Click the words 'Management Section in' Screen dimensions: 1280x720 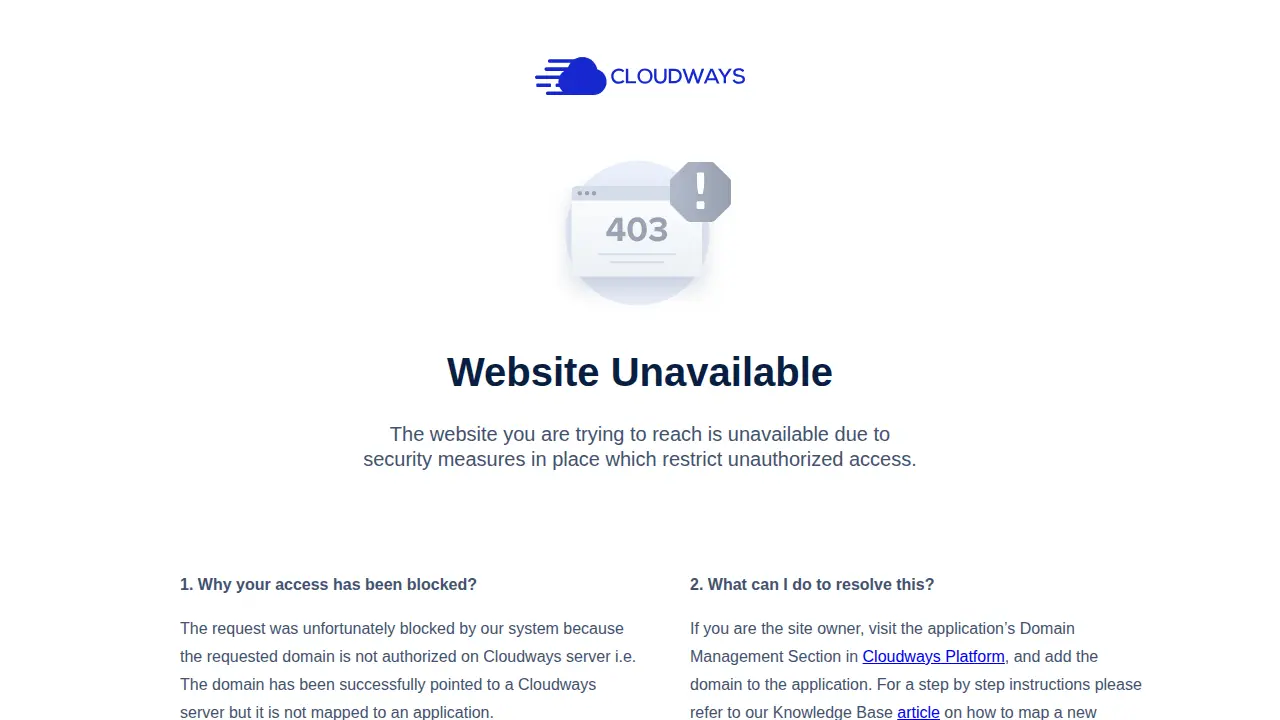[x=774, y=656]
